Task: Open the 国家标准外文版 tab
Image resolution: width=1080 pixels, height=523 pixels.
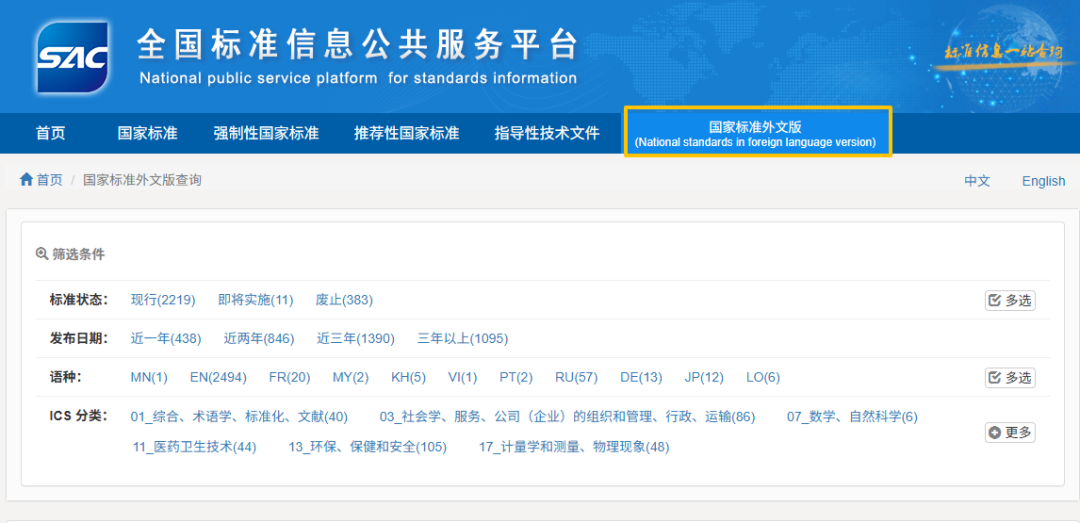Action: point(756,133)
